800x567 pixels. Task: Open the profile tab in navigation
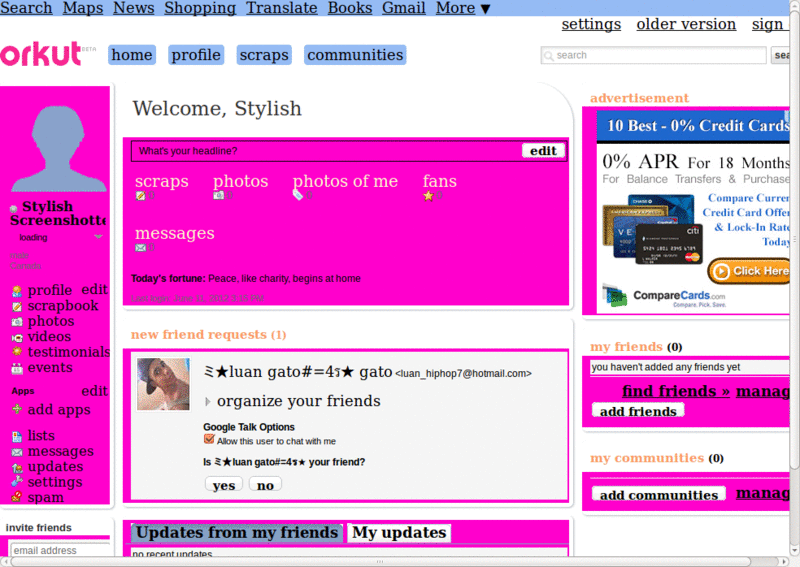196,55
